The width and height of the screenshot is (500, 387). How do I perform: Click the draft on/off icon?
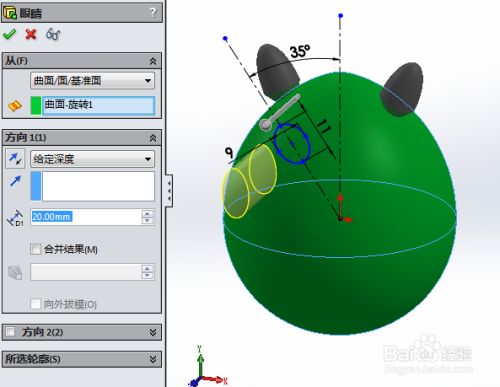click(x=15, y=272)
